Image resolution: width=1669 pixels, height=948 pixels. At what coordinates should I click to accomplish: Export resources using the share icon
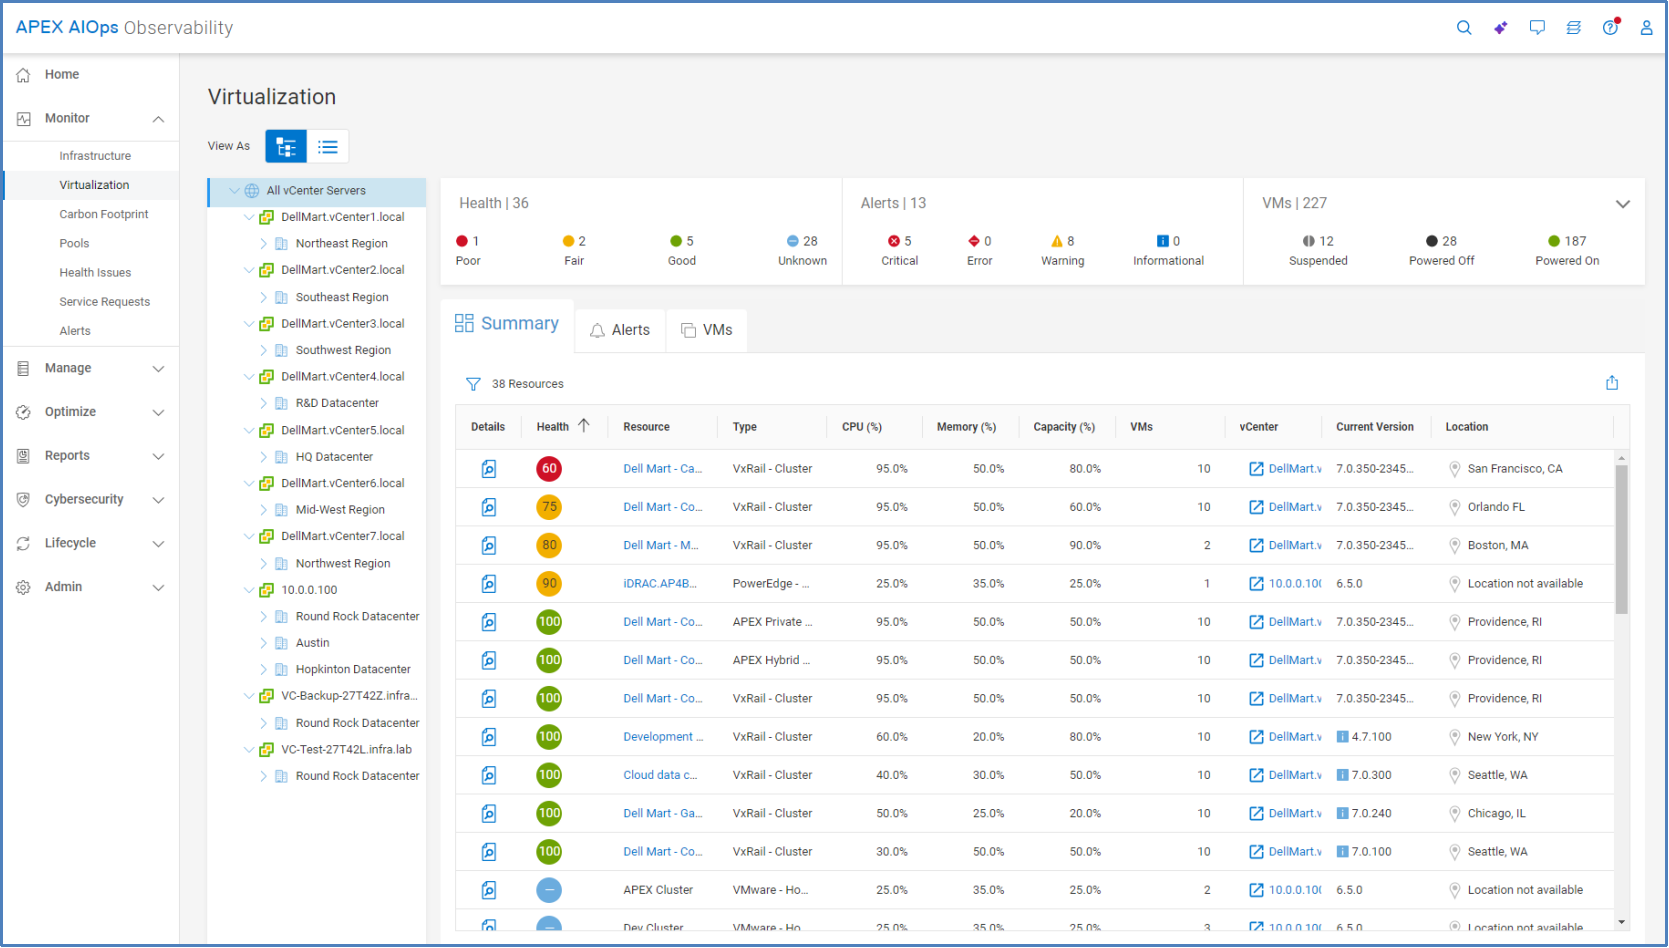coord(1612,383)
